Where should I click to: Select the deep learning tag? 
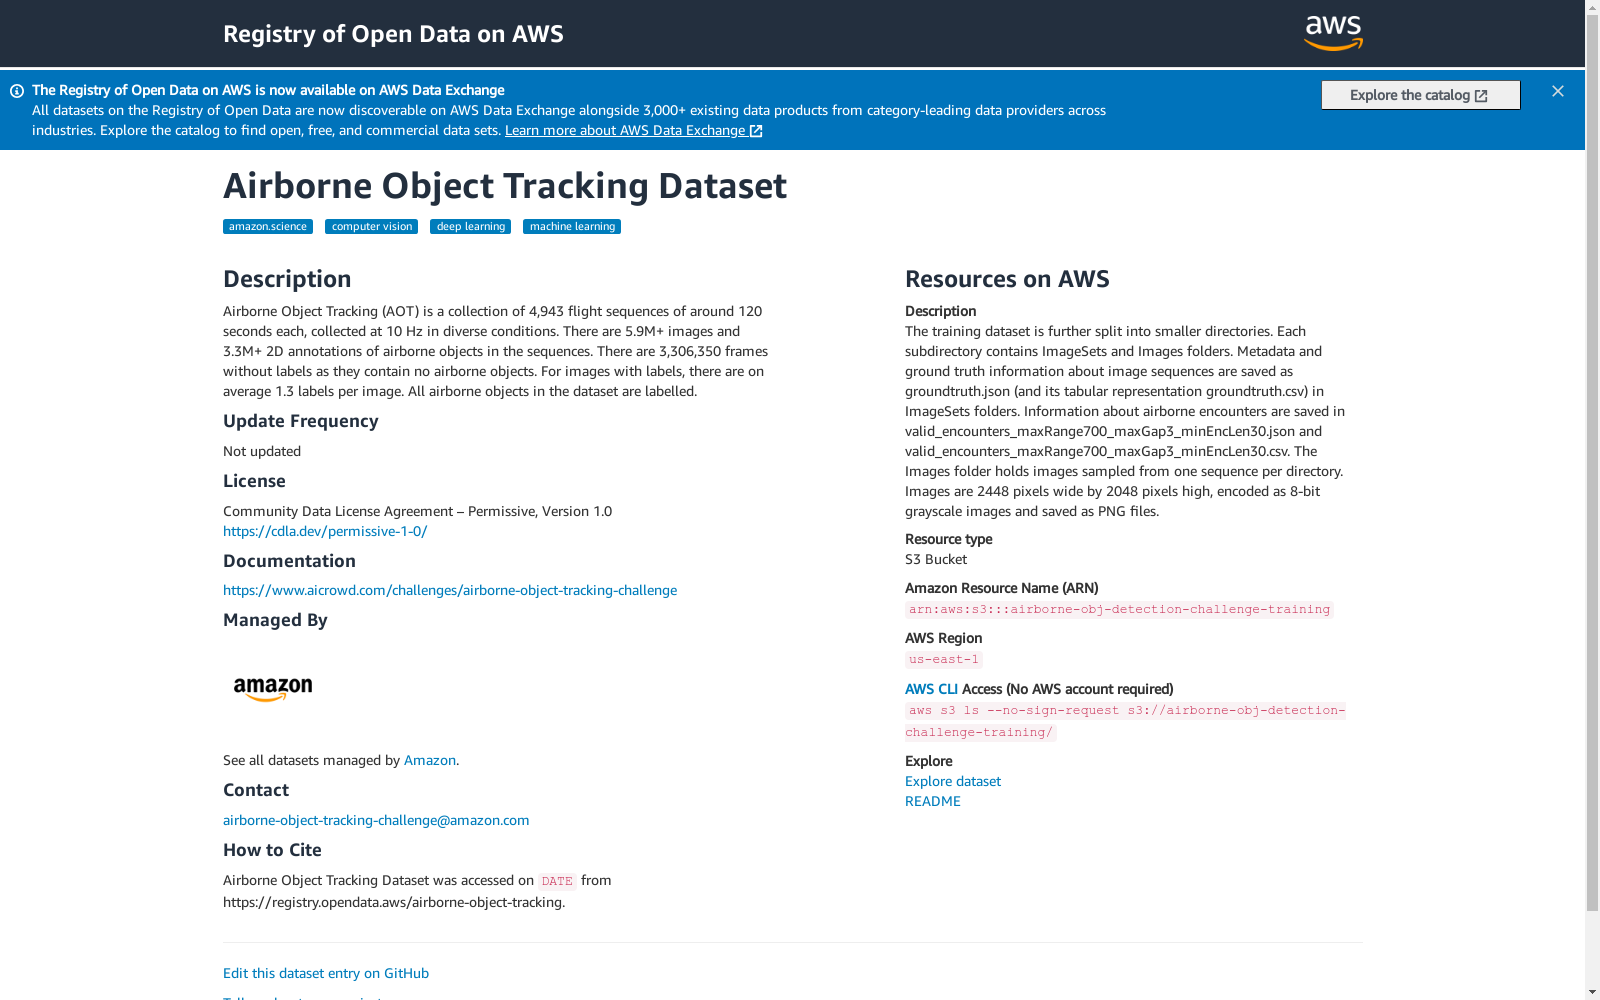tap(471, 227)
